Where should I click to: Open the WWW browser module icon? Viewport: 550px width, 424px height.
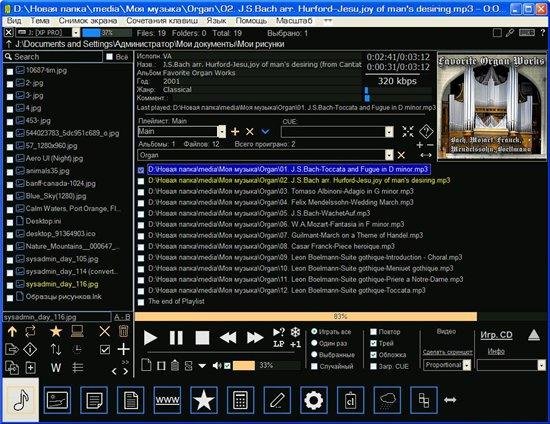[167, 400]
